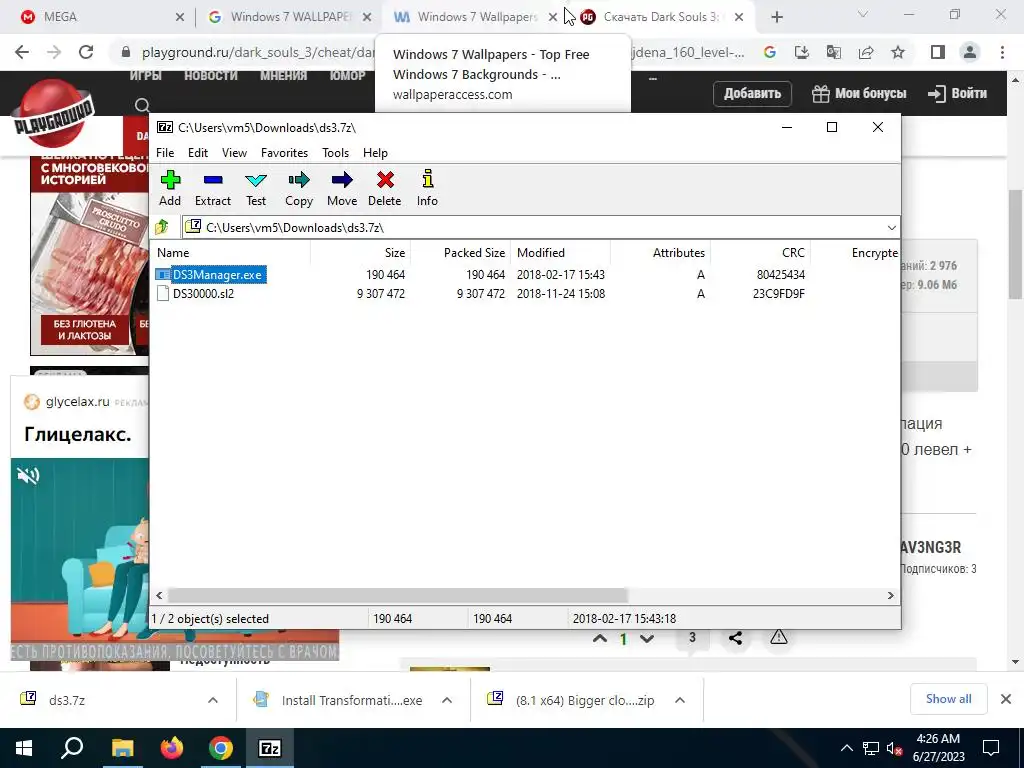Expand ds3.7z download options arrow
This screenshot has width=1024, height=768.
pyautogui.click(x=212, y=700)
